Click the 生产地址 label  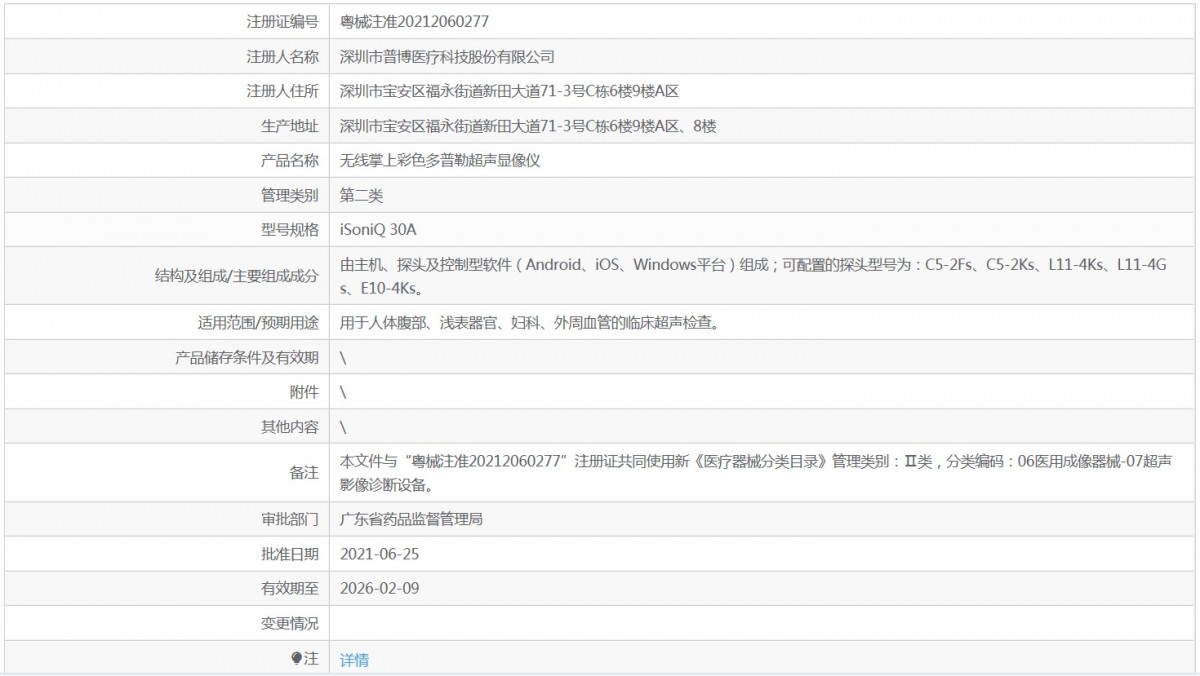(x=289, y=126)
